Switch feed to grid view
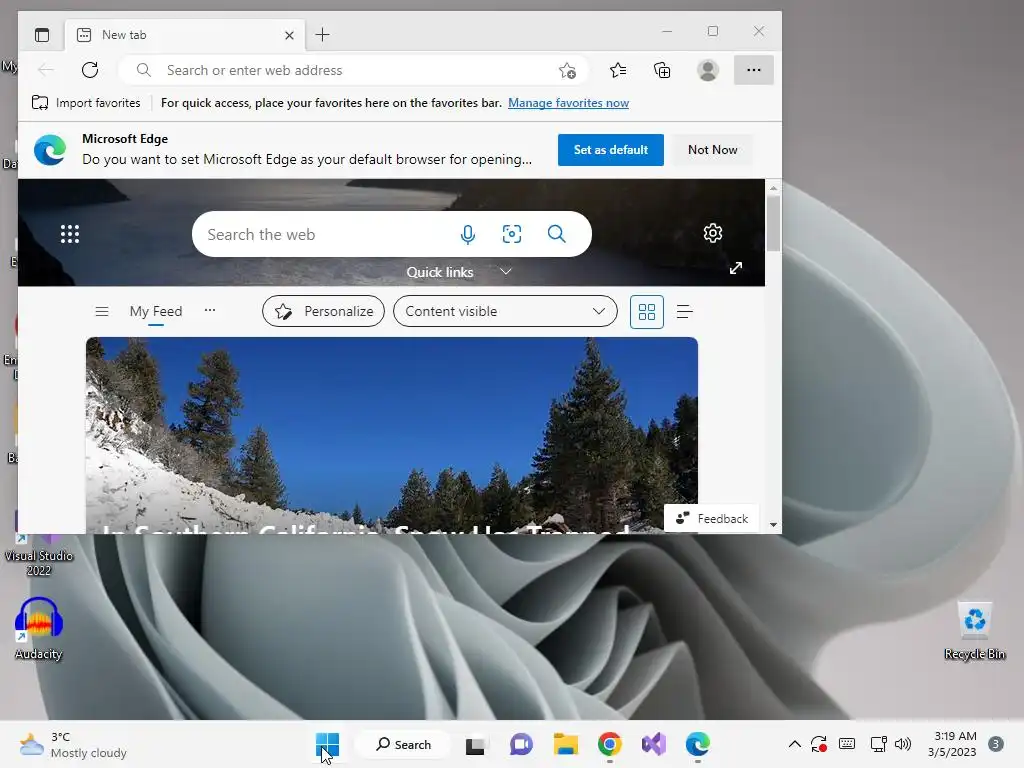Viewport: 1024px width, 768px height. click(x=647, y=312)
